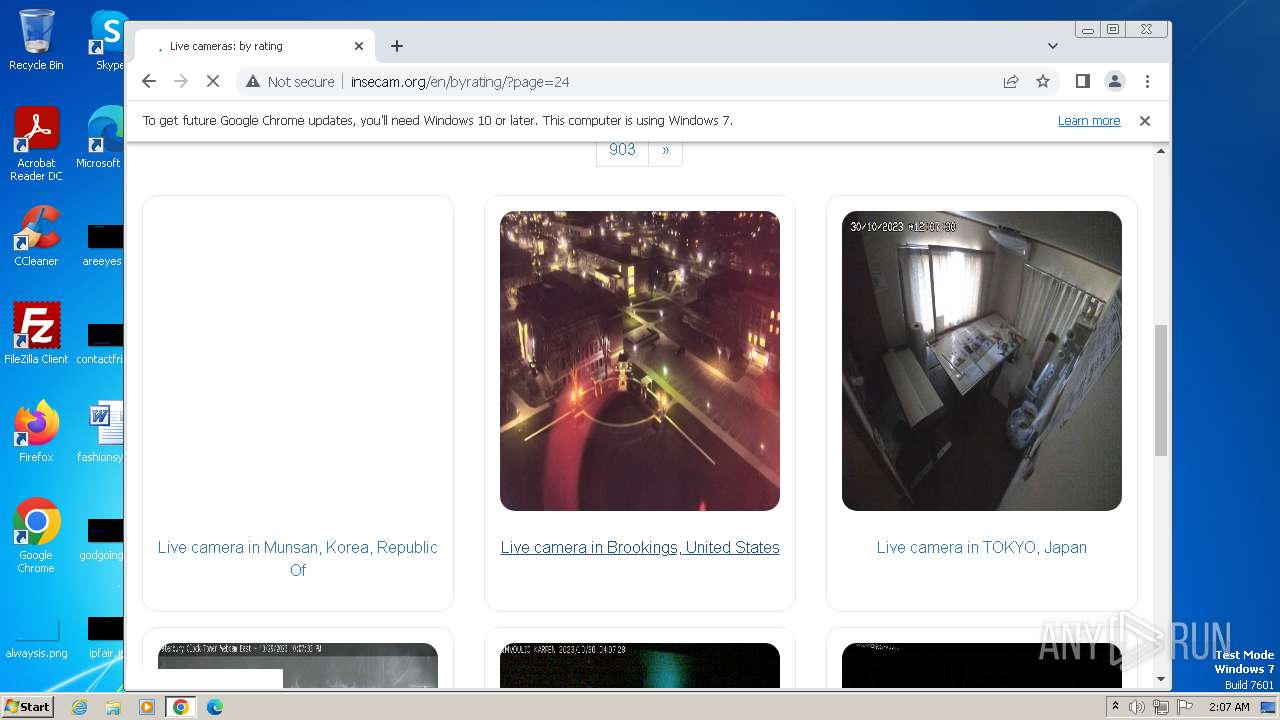Open the Chrome profile avatar
This screenshot has width=1280, height=720.
(x=1115, y=81)
